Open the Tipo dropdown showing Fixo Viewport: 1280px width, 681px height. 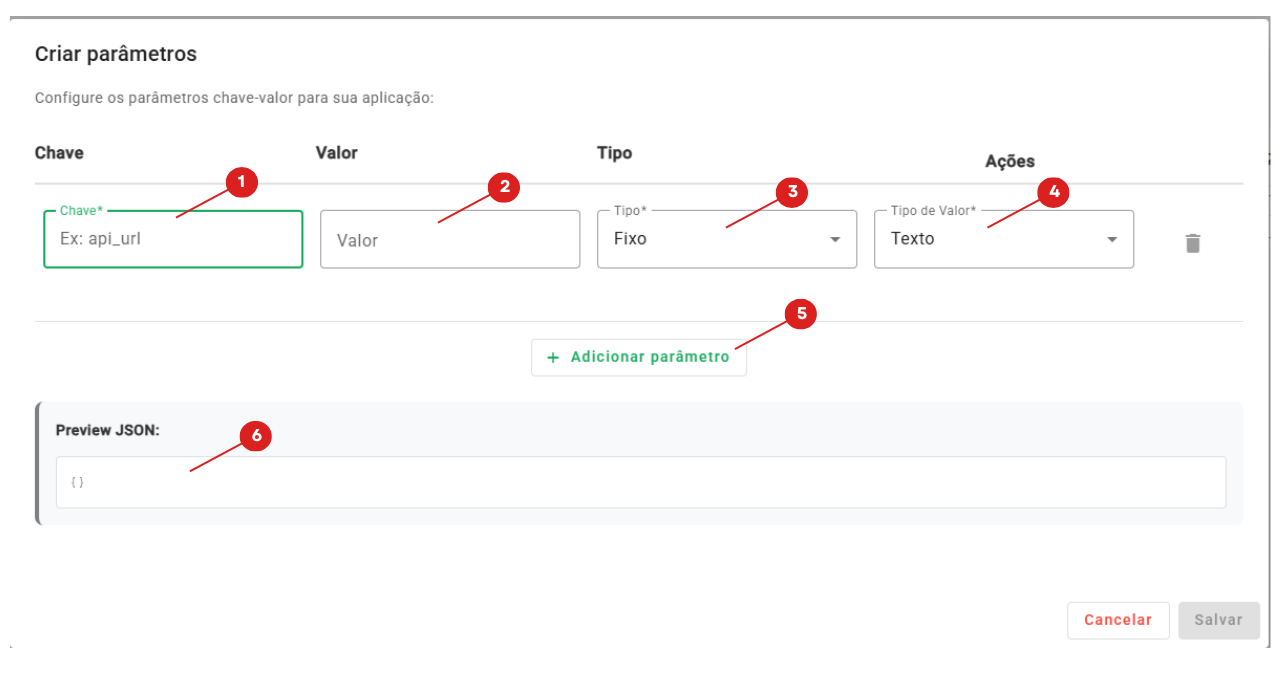[x=726, y=240]
